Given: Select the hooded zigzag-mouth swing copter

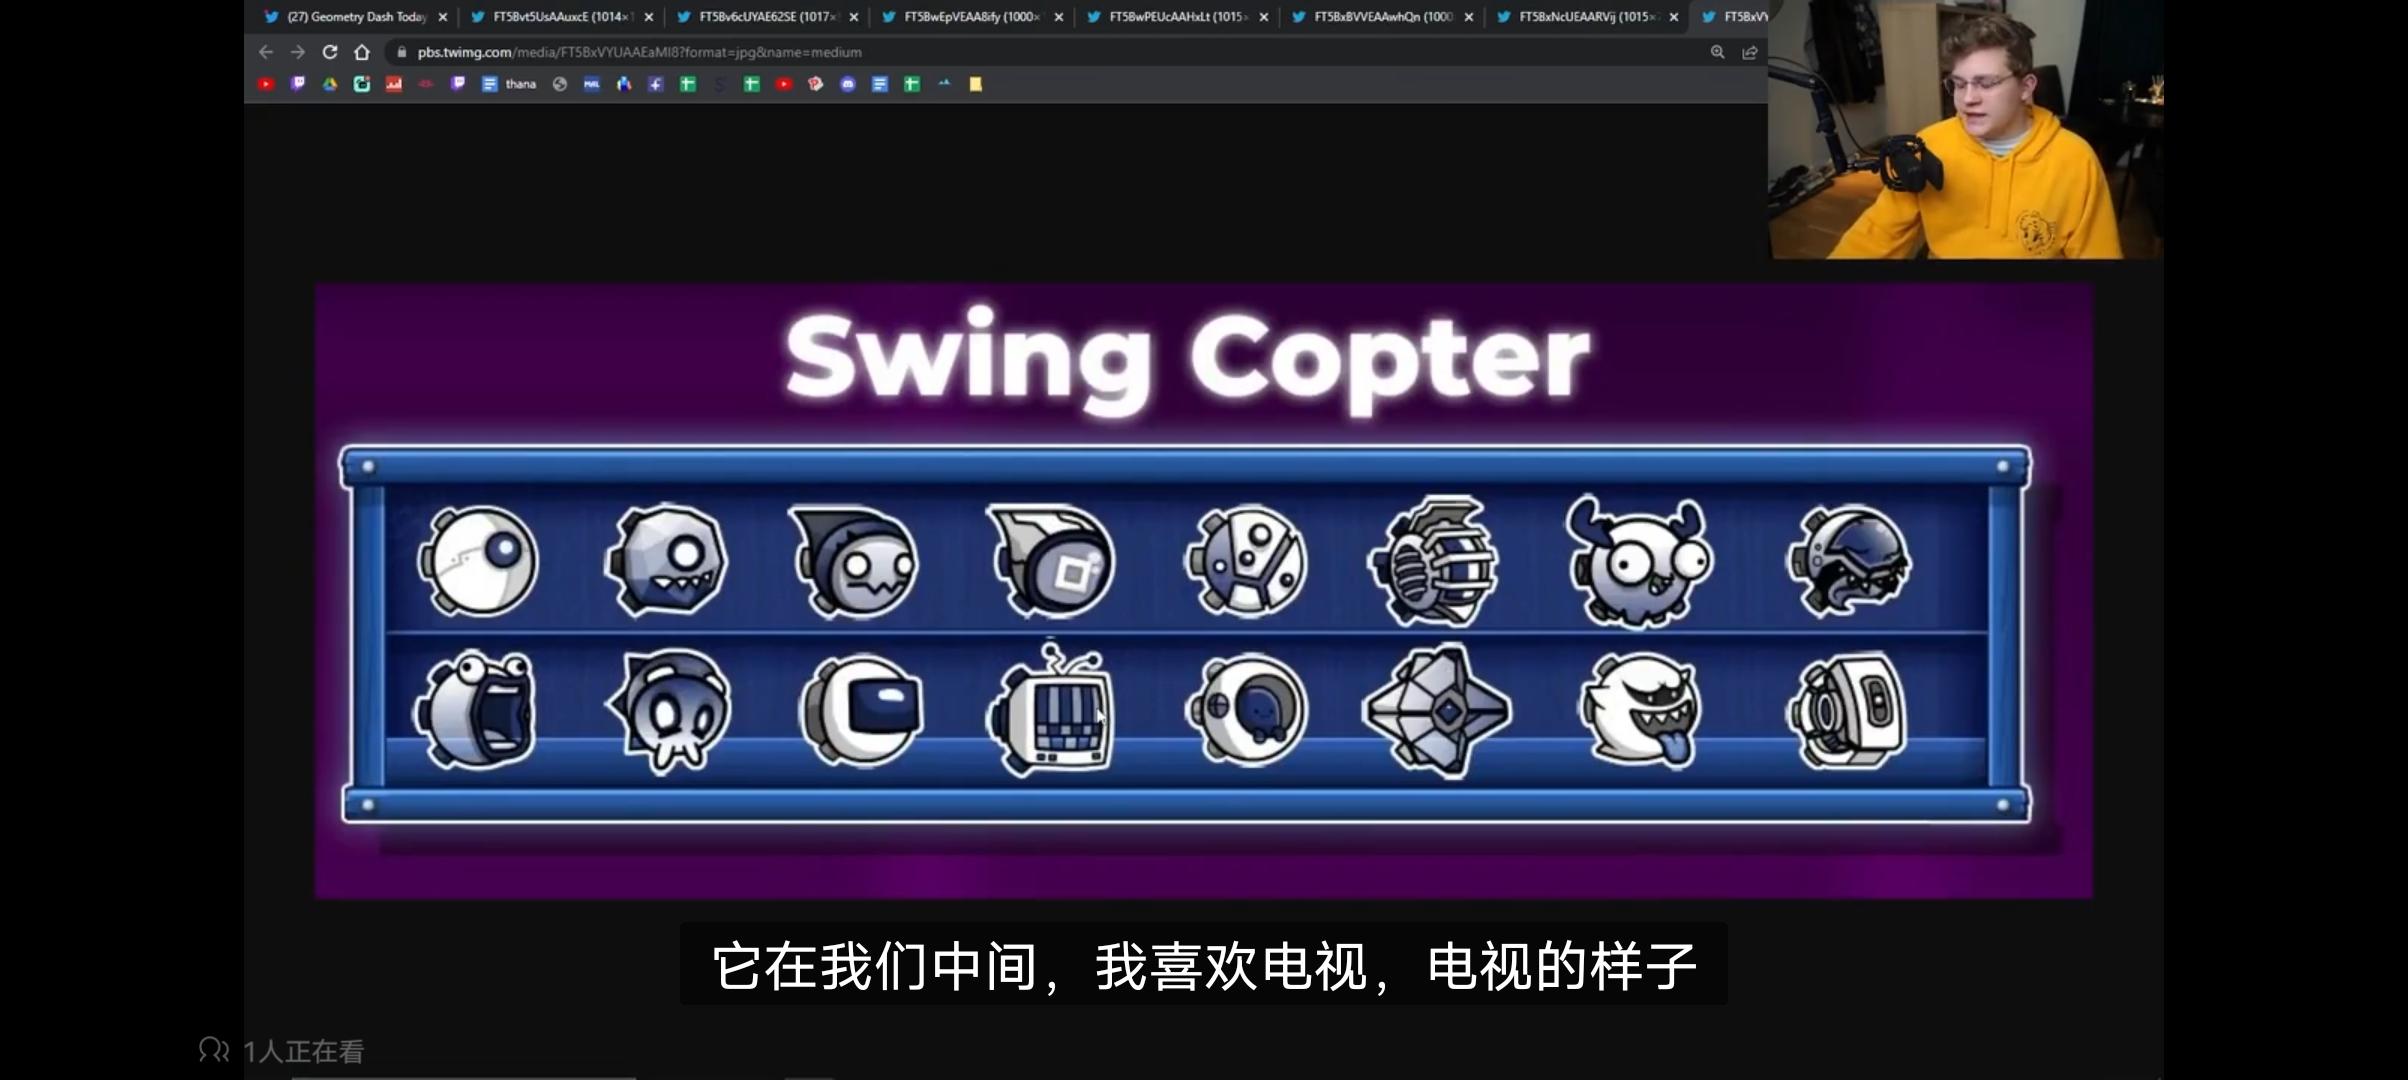Looking at the screenshot, I should (855, 560).
